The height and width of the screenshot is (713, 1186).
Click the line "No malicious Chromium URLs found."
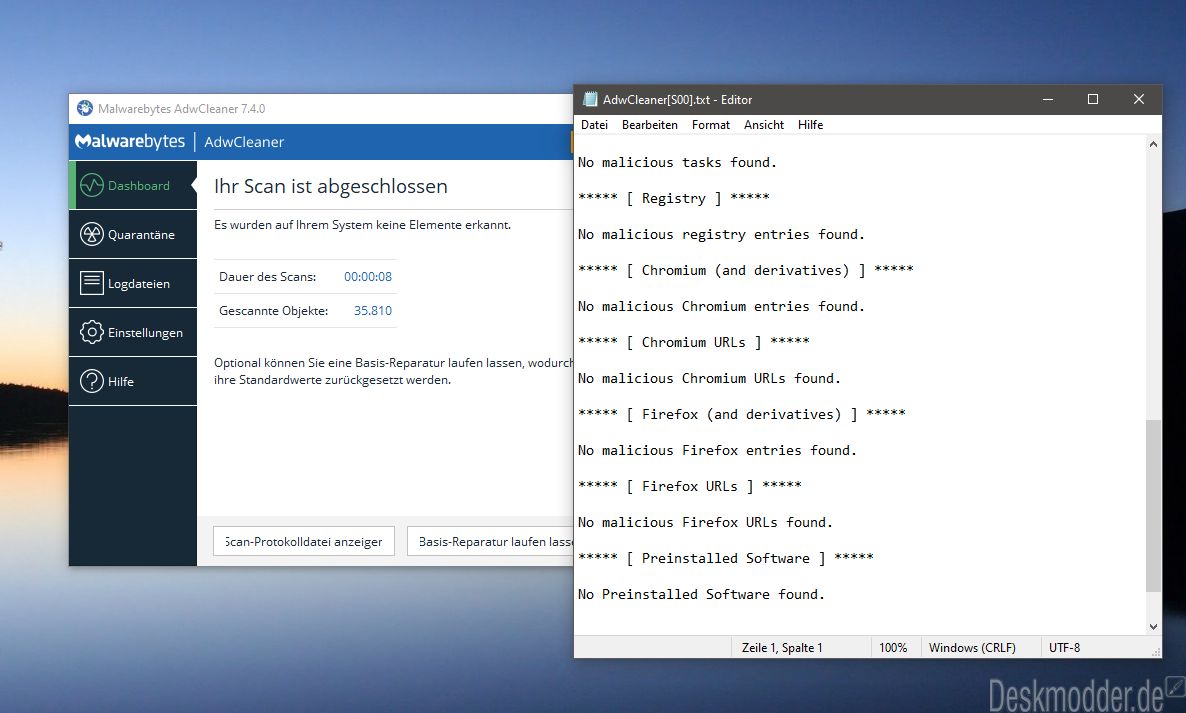point(709,378)
